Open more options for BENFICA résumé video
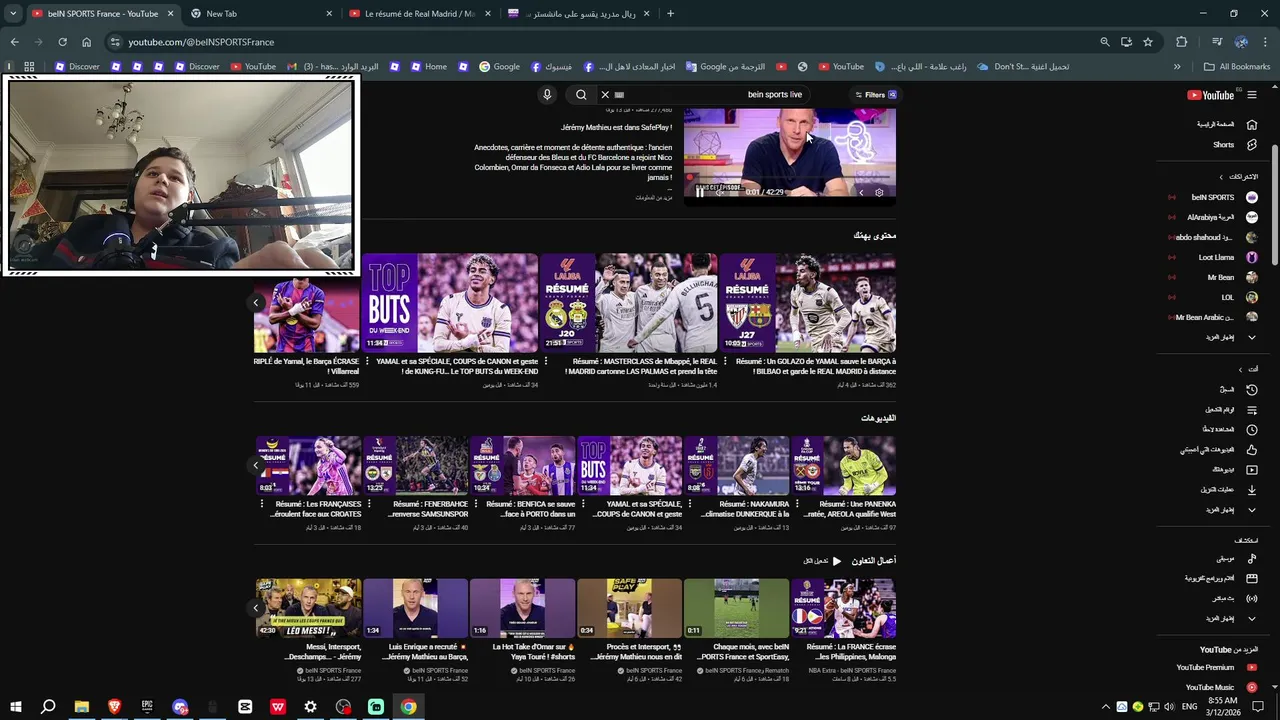The height and width of the screenshot is (720, 1280). 476,504
